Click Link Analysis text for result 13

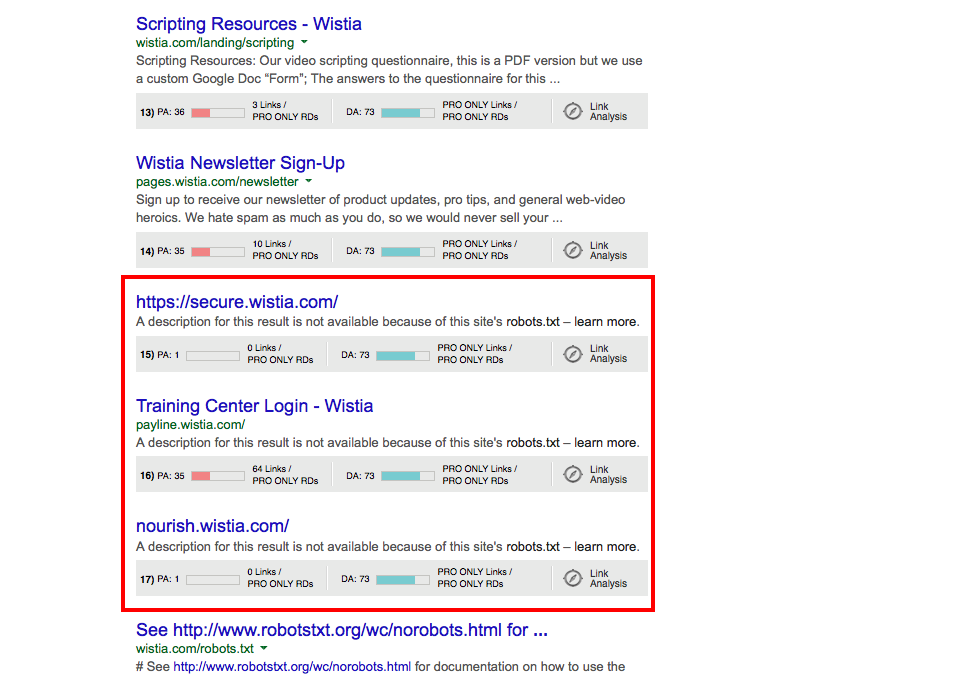608,111
